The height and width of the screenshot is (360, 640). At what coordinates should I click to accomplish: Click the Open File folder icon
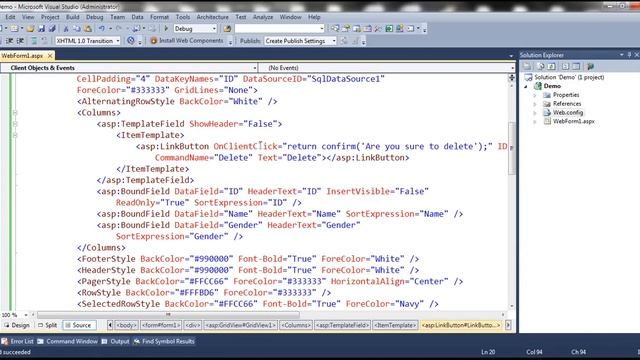30,29
